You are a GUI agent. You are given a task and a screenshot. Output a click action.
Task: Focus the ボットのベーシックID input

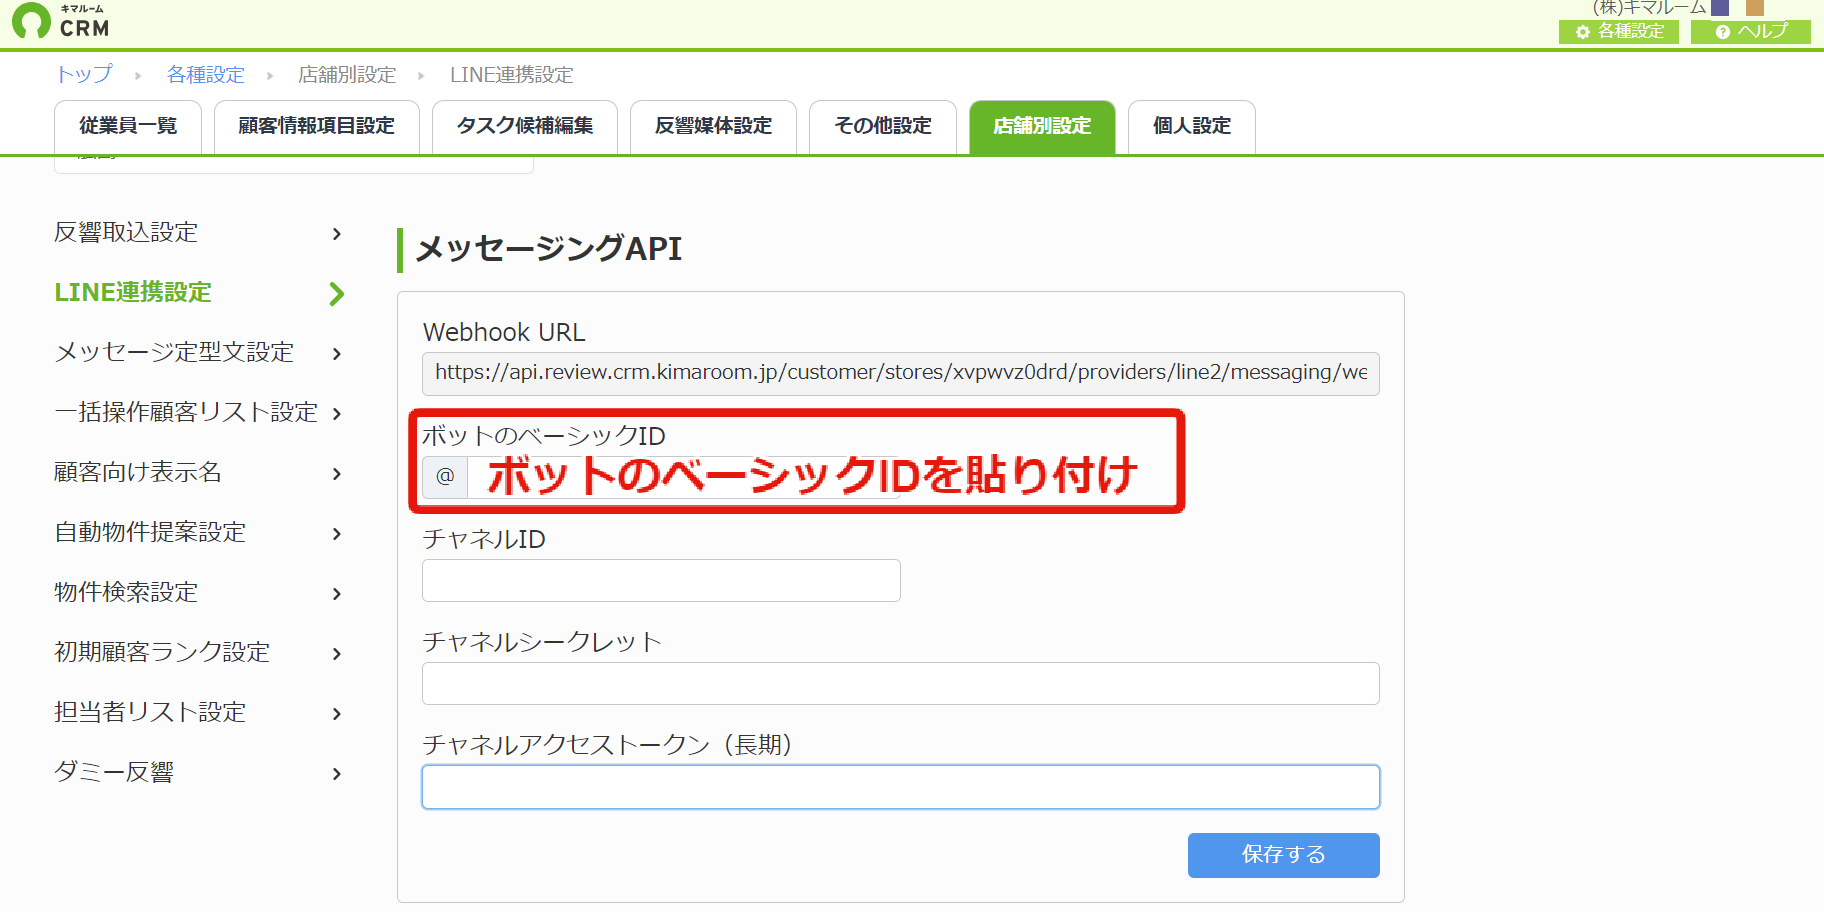click(684, 477)
